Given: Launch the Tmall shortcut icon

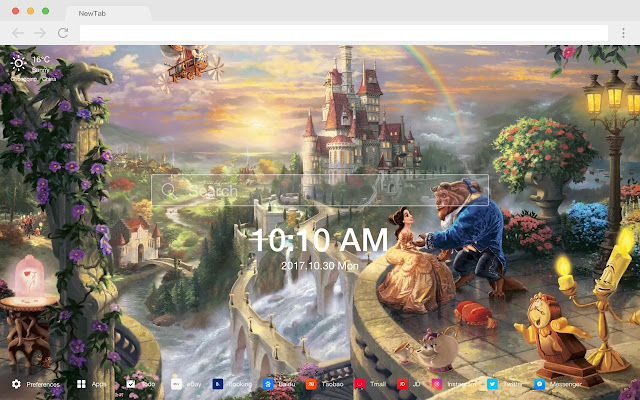Looking at the screenshot, I should 359,384.
